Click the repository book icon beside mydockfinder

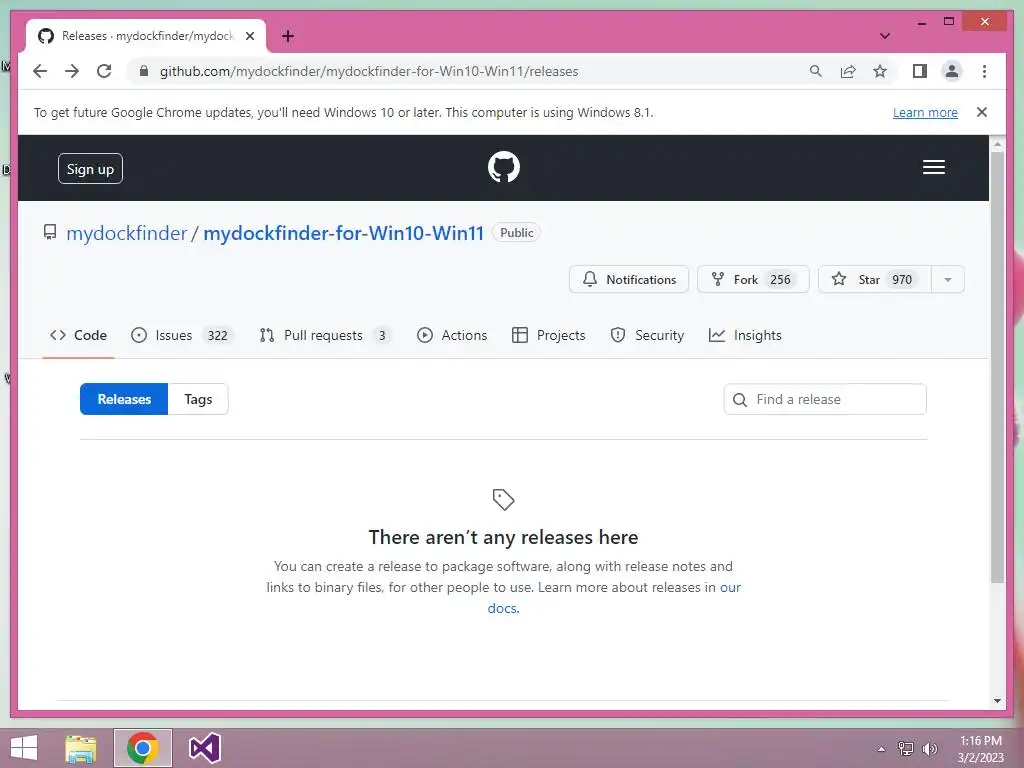coord(50,232)
